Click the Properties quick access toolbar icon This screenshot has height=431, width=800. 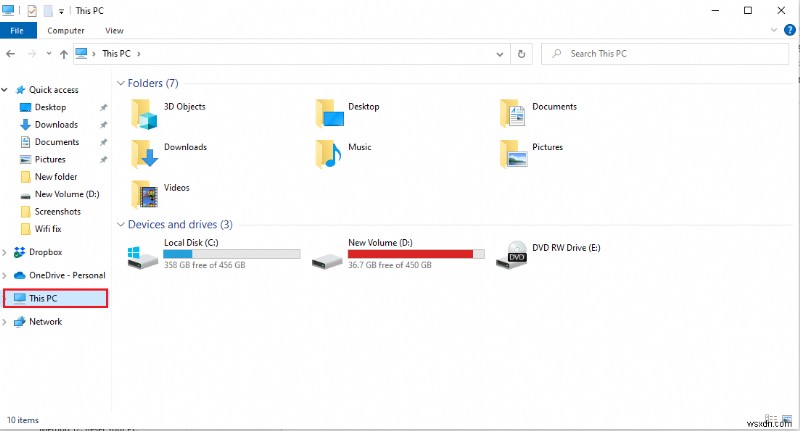32,10
